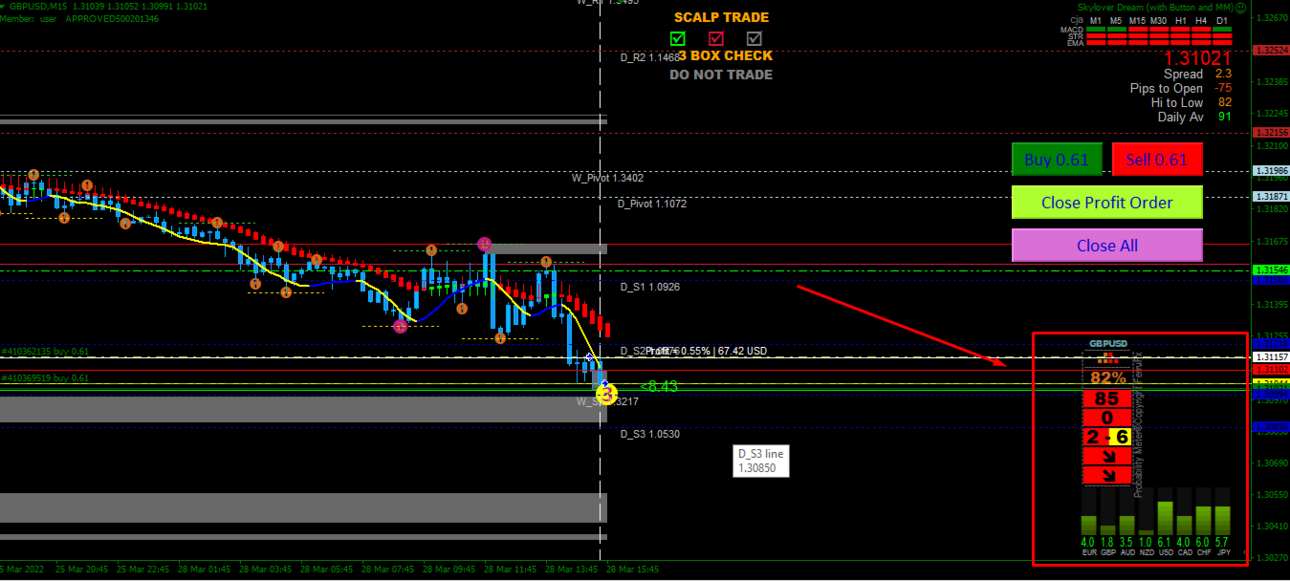
Task: Toggle the gray scalp trade checkbox
Action: coord(754,38)
